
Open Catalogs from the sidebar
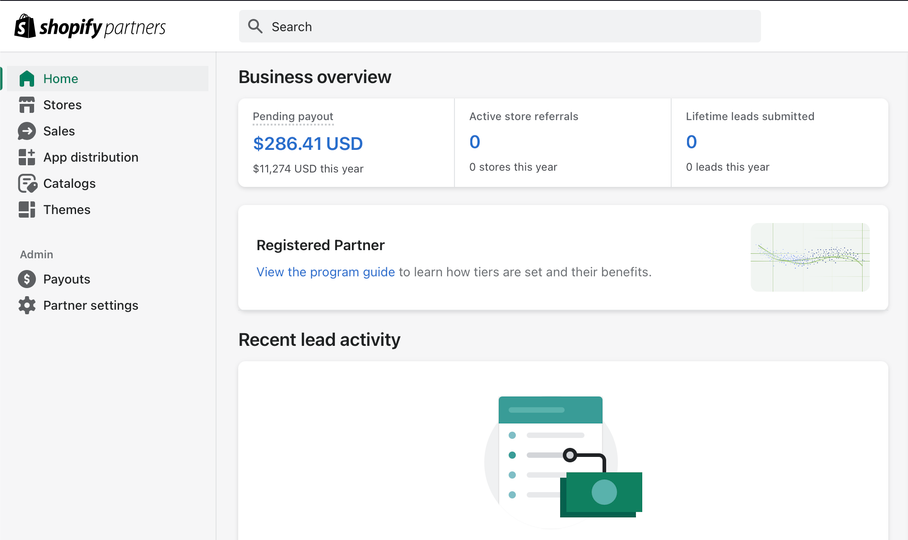pos(69,183)
